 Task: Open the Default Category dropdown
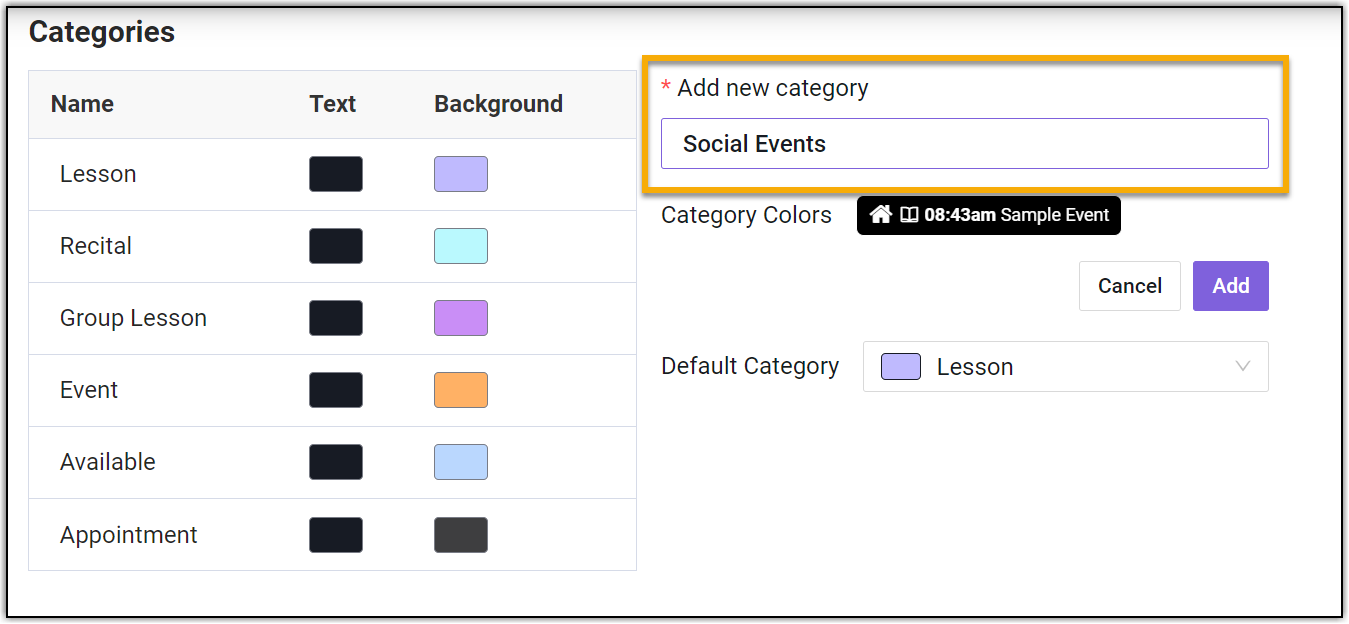[1065, 367]
